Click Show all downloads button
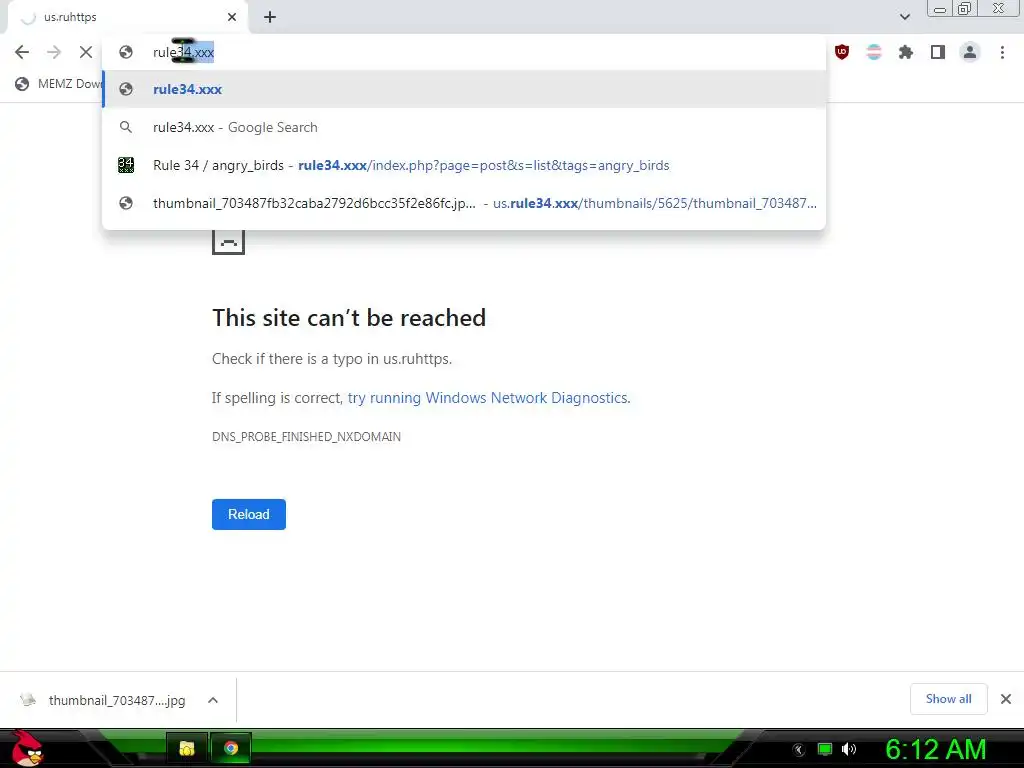Viewport: 1024px width, 768px height. (x=948, y=699)
